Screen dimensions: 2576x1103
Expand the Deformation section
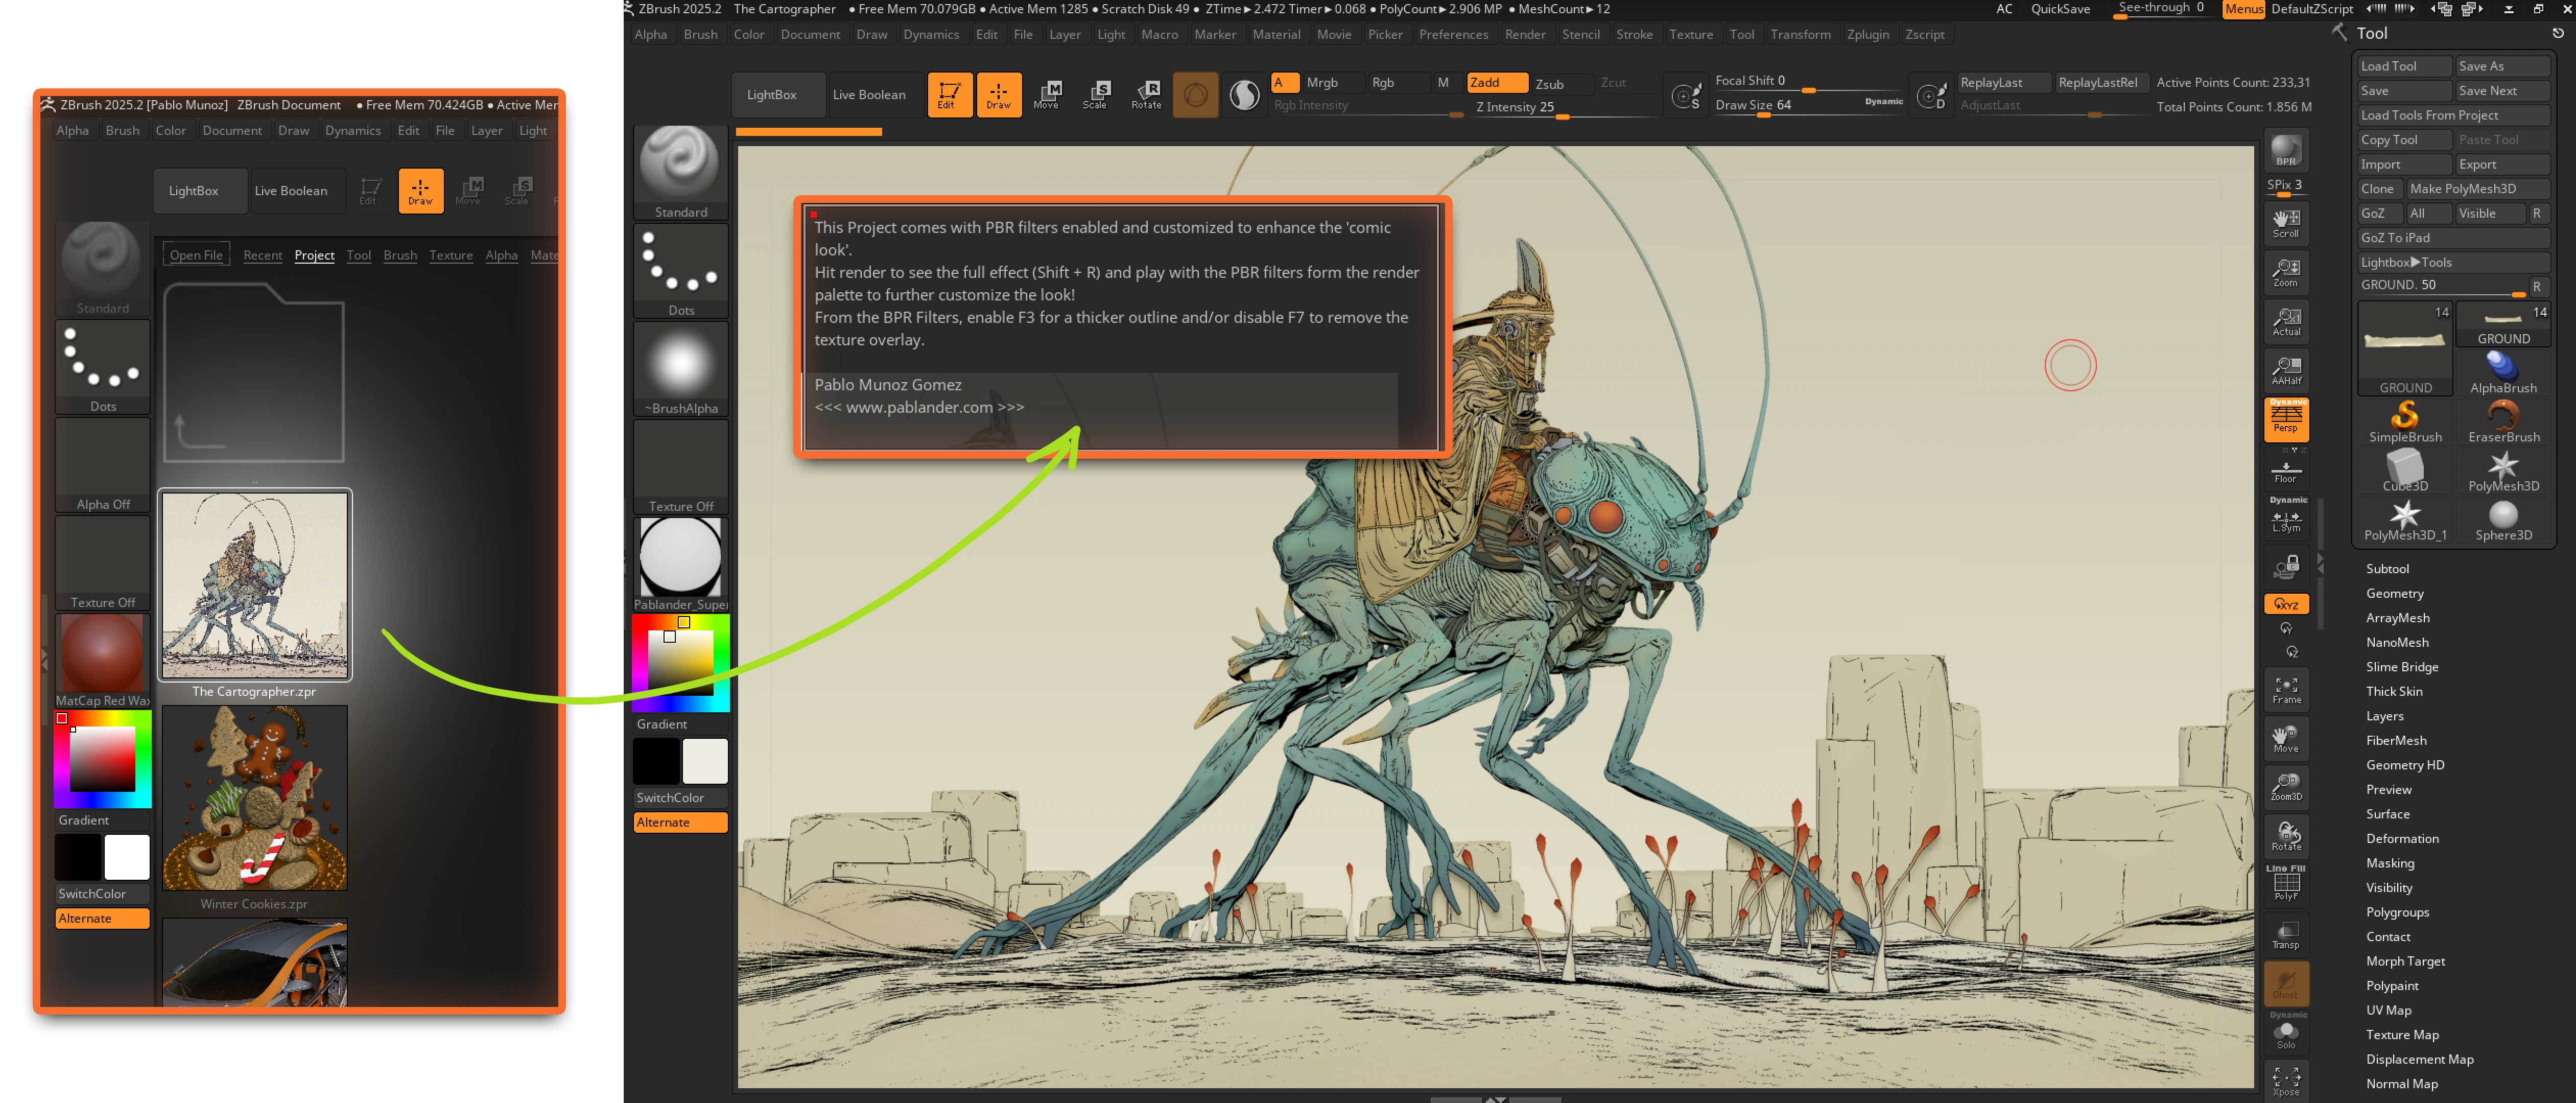2401,838
